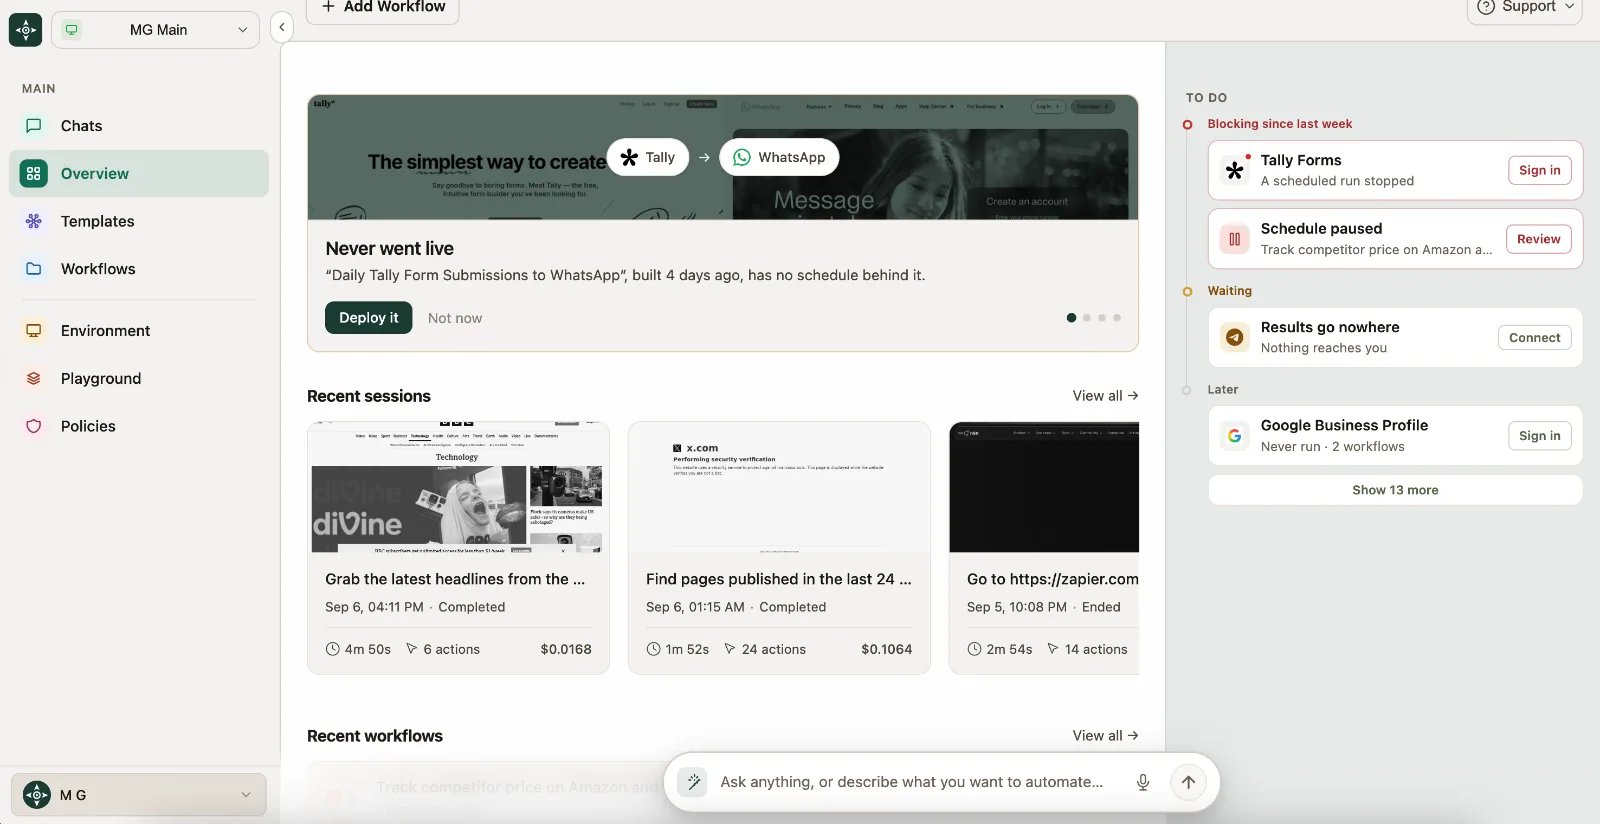The width and height of the screenshot is (1600, 824).
Task: Click the 'Go to https://zapier.com' session title
Action: pyautogui.click(x=1053, y=579)
